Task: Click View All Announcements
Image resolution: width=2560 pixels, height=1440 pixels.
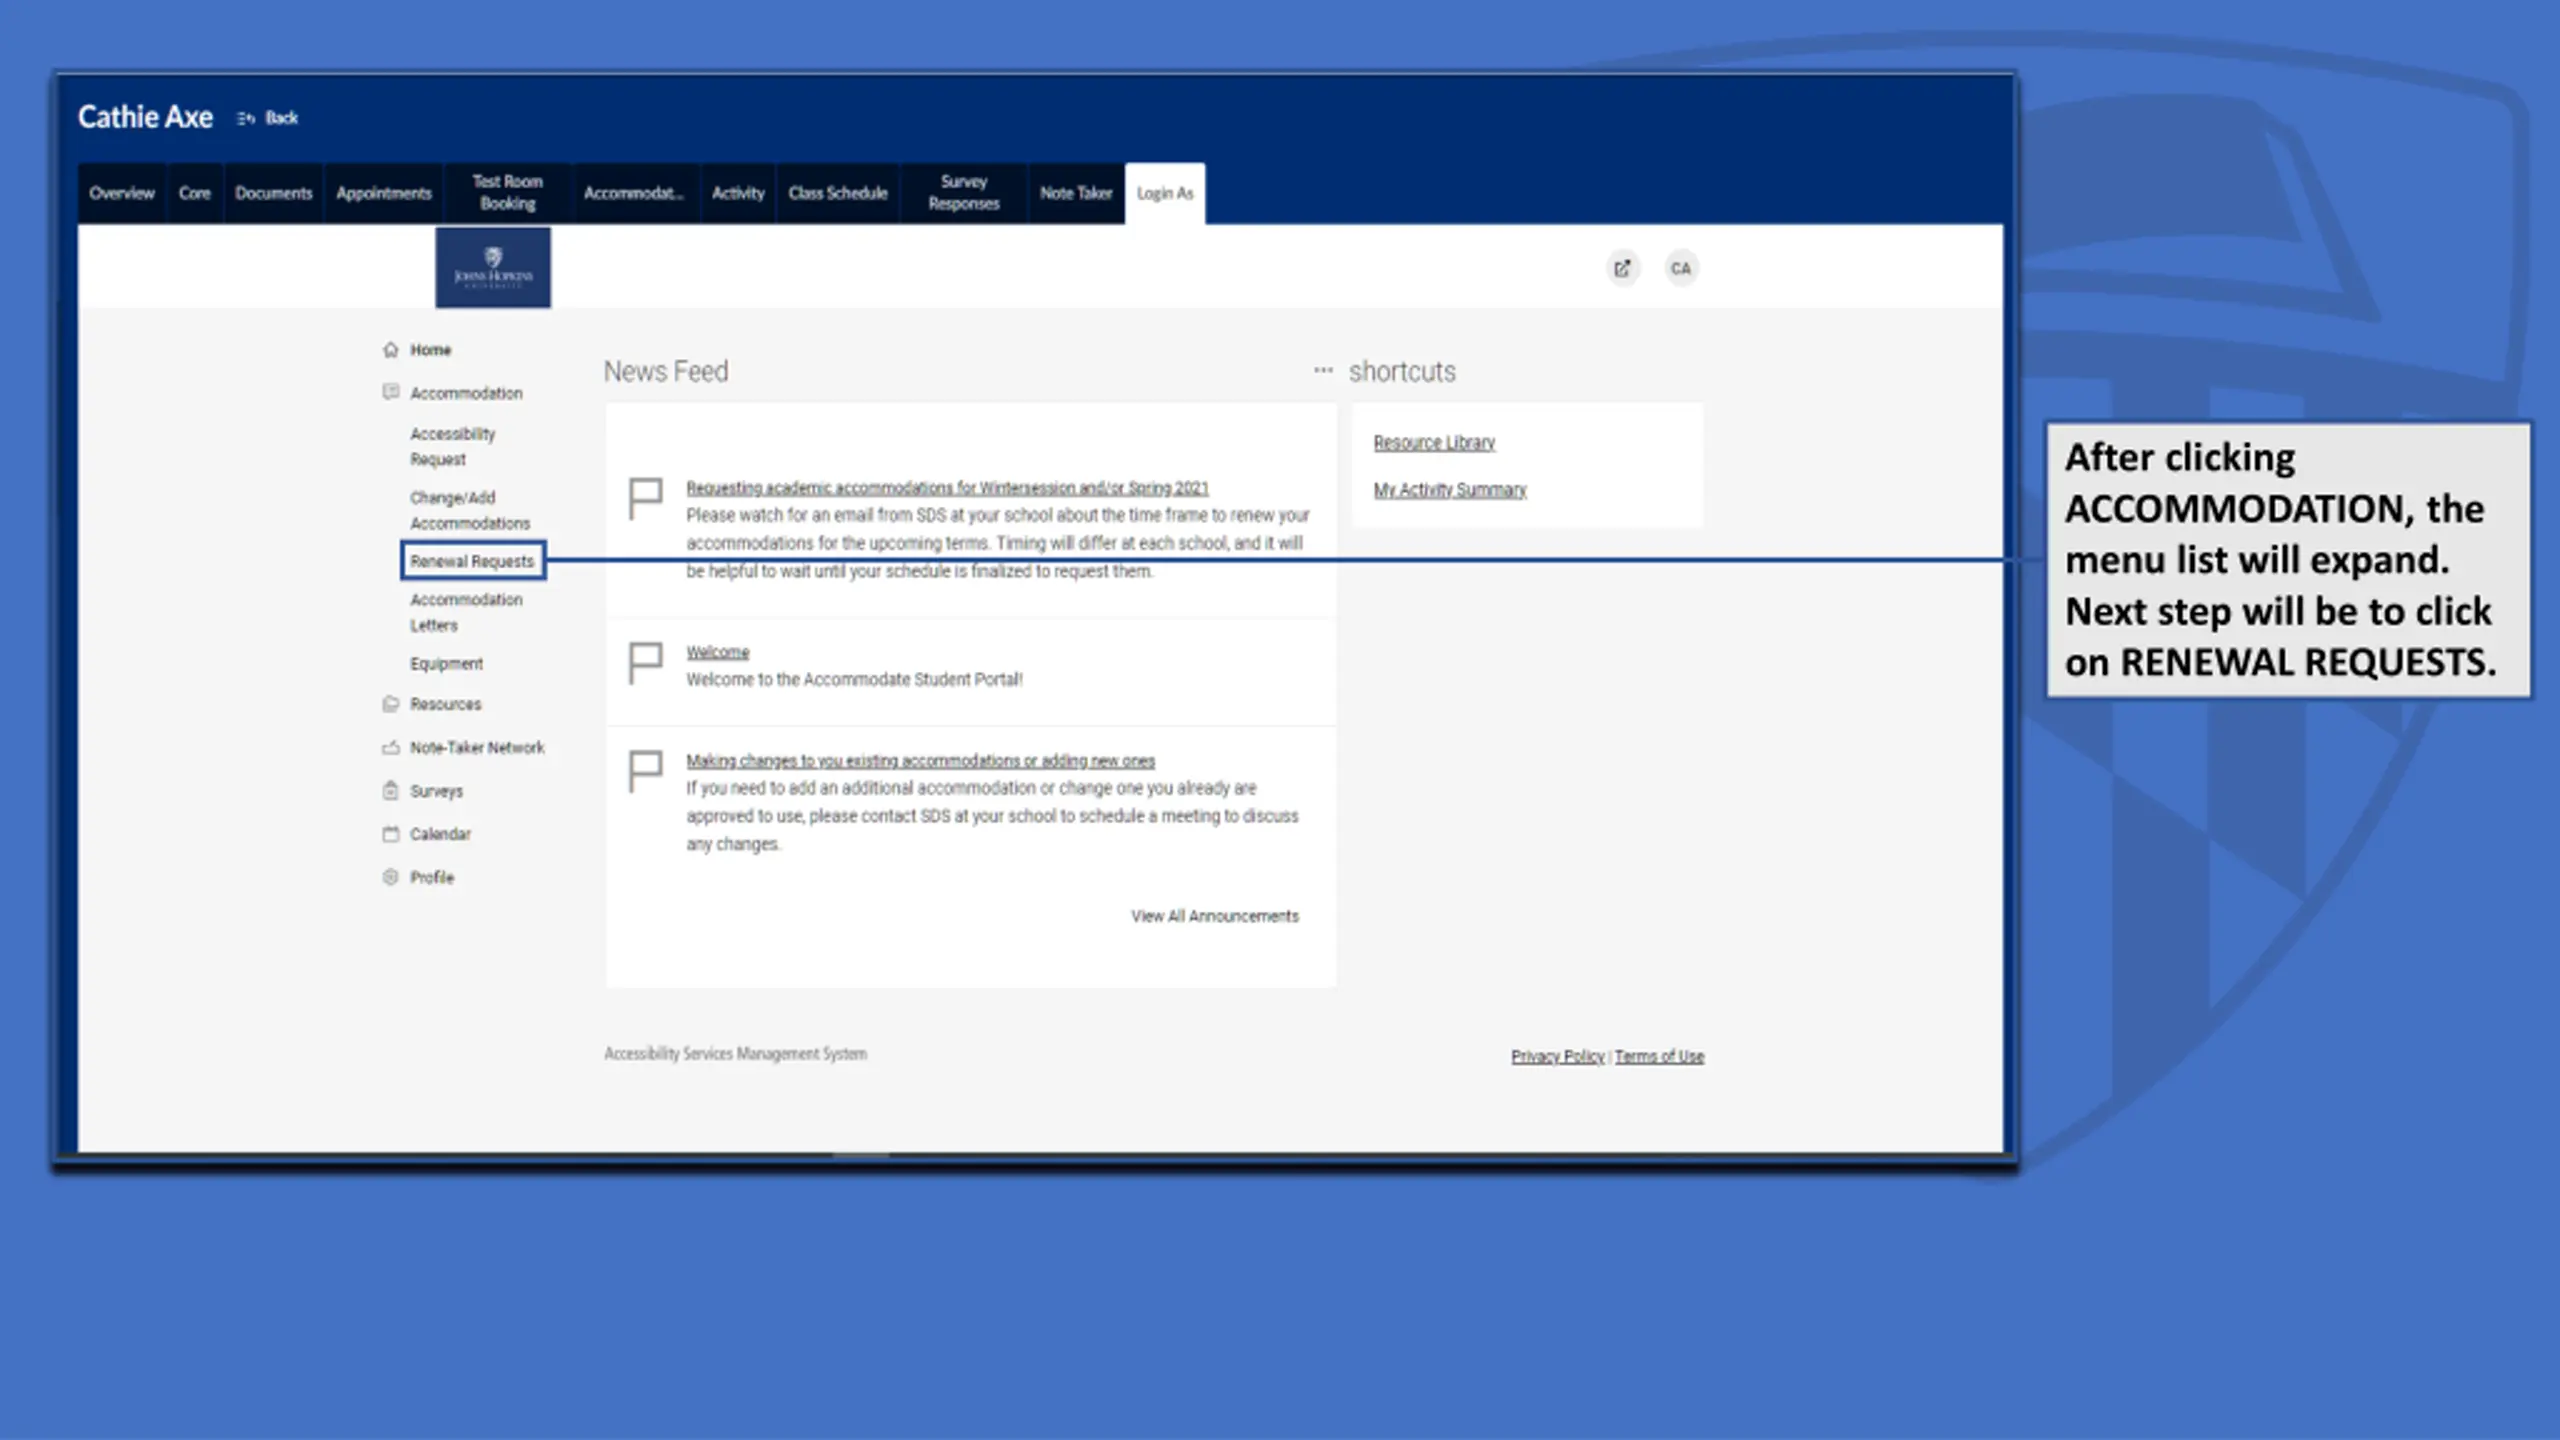Action: [1215, 916]
